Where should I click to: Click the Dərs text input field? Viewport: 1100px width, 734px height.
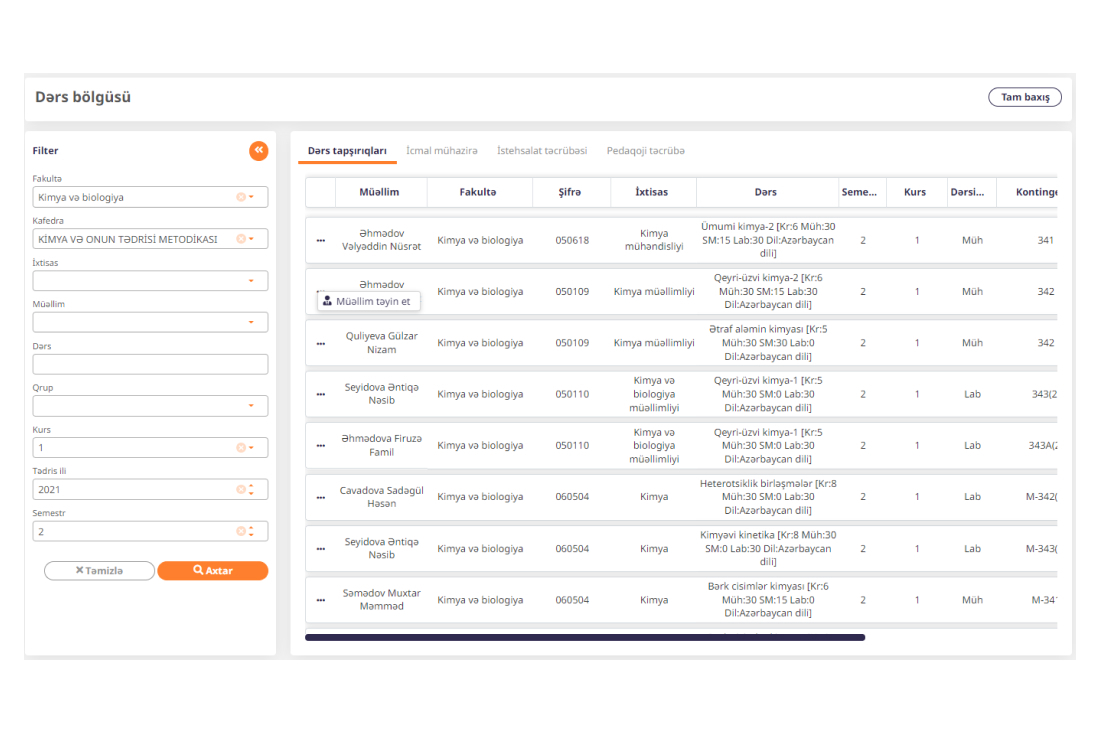pos(150,364)
